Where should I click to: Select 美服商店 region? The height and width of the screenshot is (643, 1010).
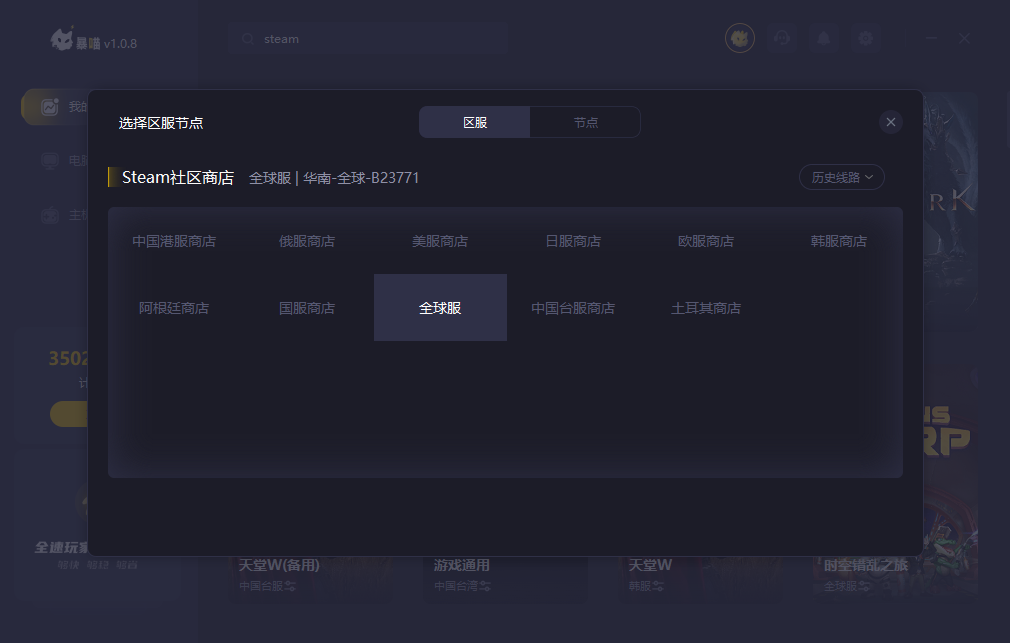[x=440, y=241]
